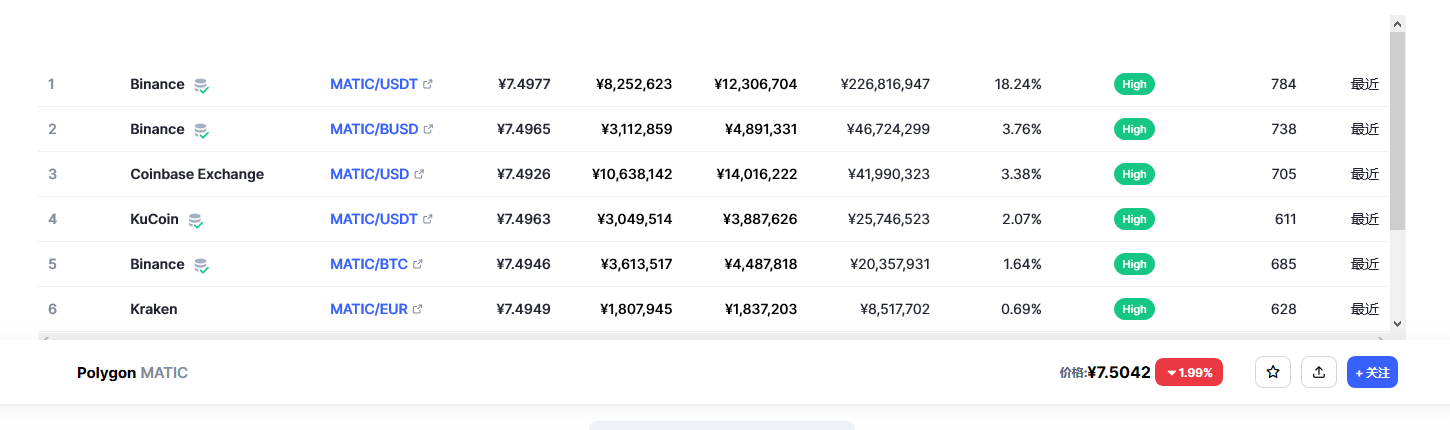Open external link icon next to MATIC/EUR

click(x=417, y=309)
